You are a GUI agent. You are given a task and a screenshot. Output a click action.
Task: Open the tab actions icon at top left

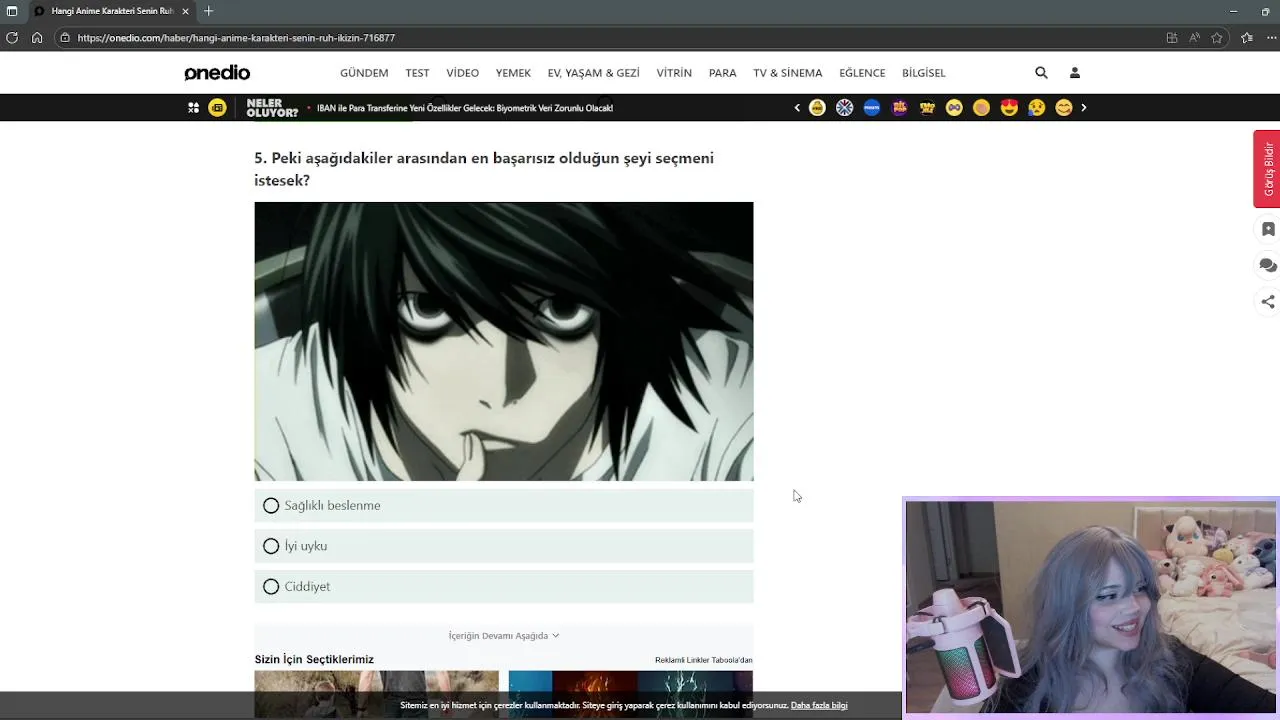[x=12, y=11]
